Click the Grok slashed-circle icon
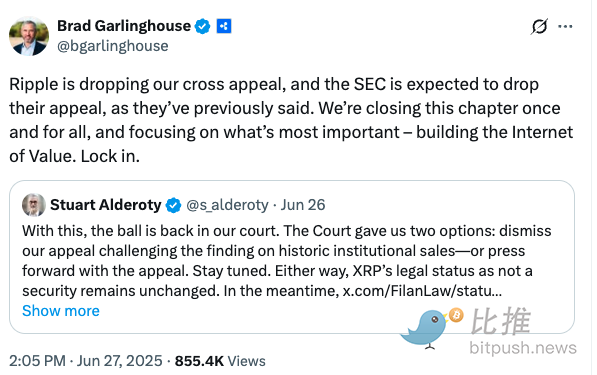 [x=540, y=26]
